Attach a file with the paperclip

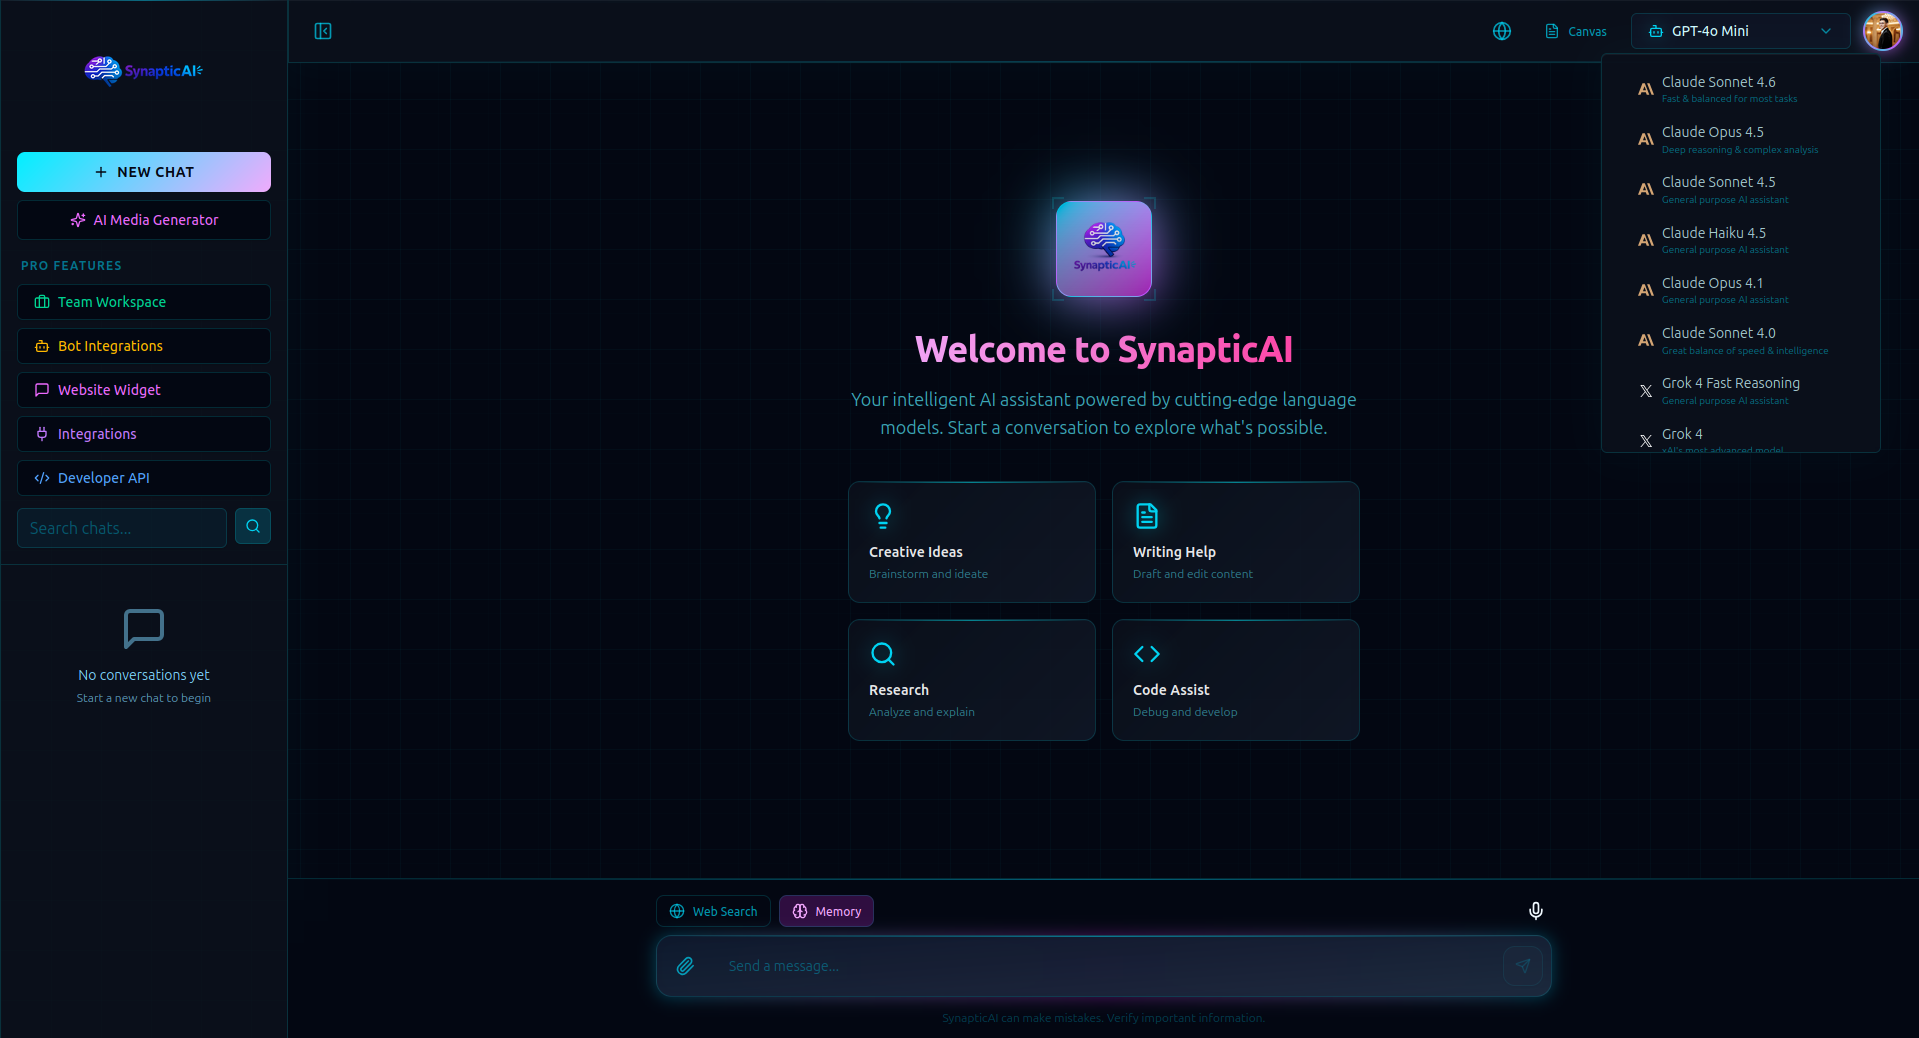tap(686, 967)
